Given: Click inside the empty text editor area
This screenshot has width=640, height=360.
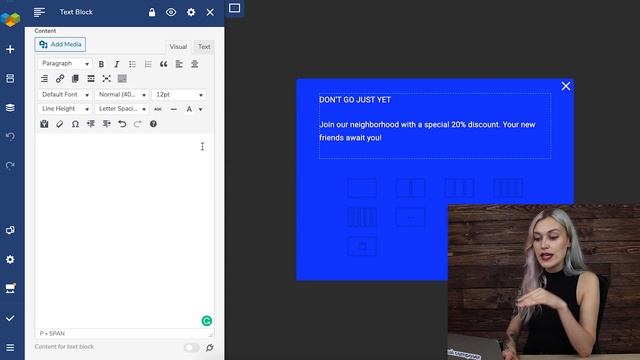Looking at the screenshot, I should coord(124,231).
